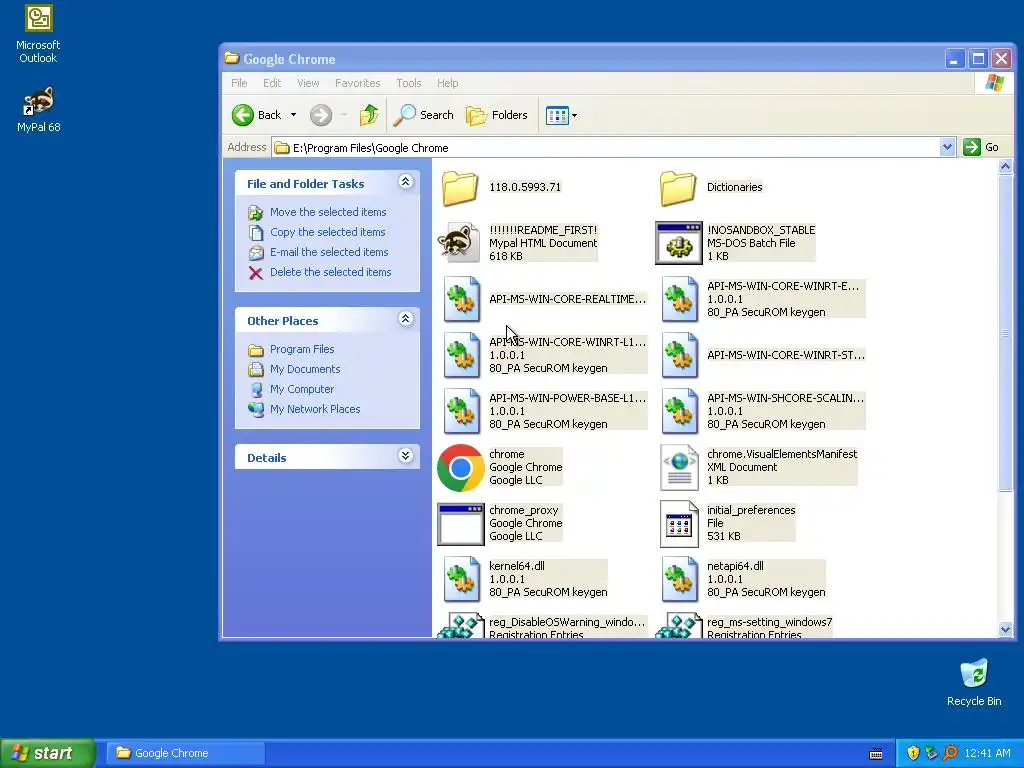Open the 118.0.5993.71 folder icon
1024x768 pixels.
(460, 187)
